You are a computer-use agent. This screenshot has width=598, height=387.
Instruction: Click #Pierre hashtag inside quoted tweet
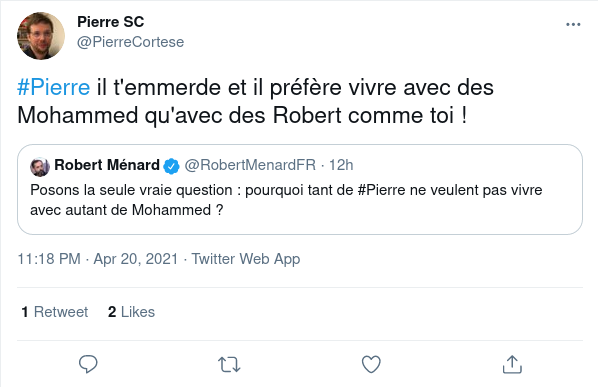coord(381,190)
